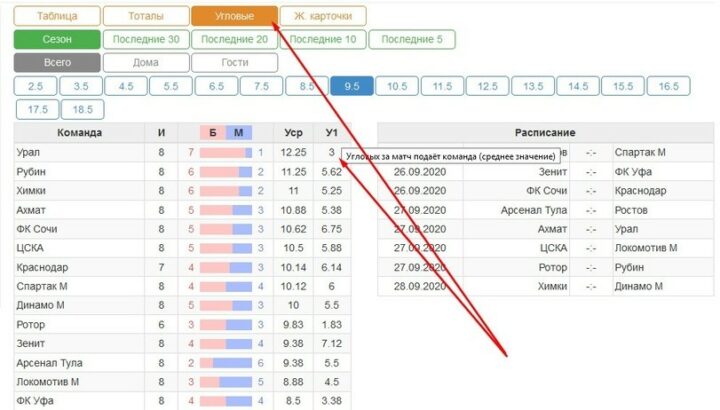Open the ЦСКА vs Локомотив М fixture
The height and width of the screenshot is (410, 720).
click(545, 248)
